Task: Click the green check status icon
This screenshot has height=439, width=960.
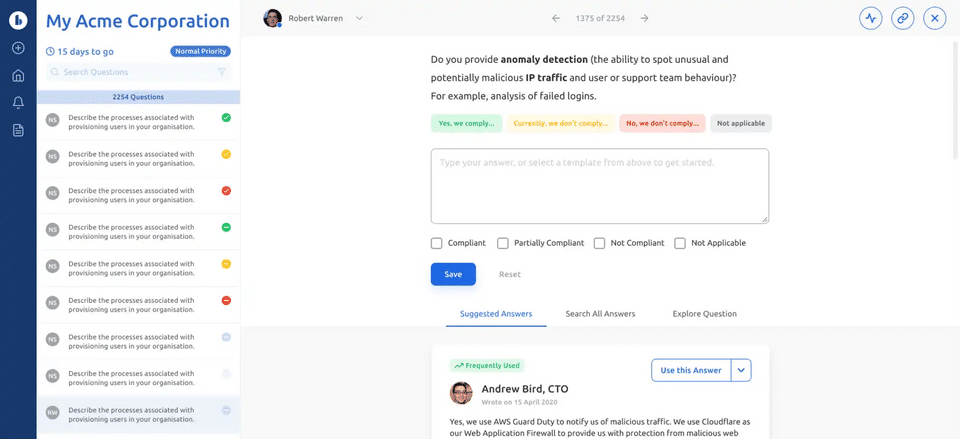Action: [x=226, y=118]
